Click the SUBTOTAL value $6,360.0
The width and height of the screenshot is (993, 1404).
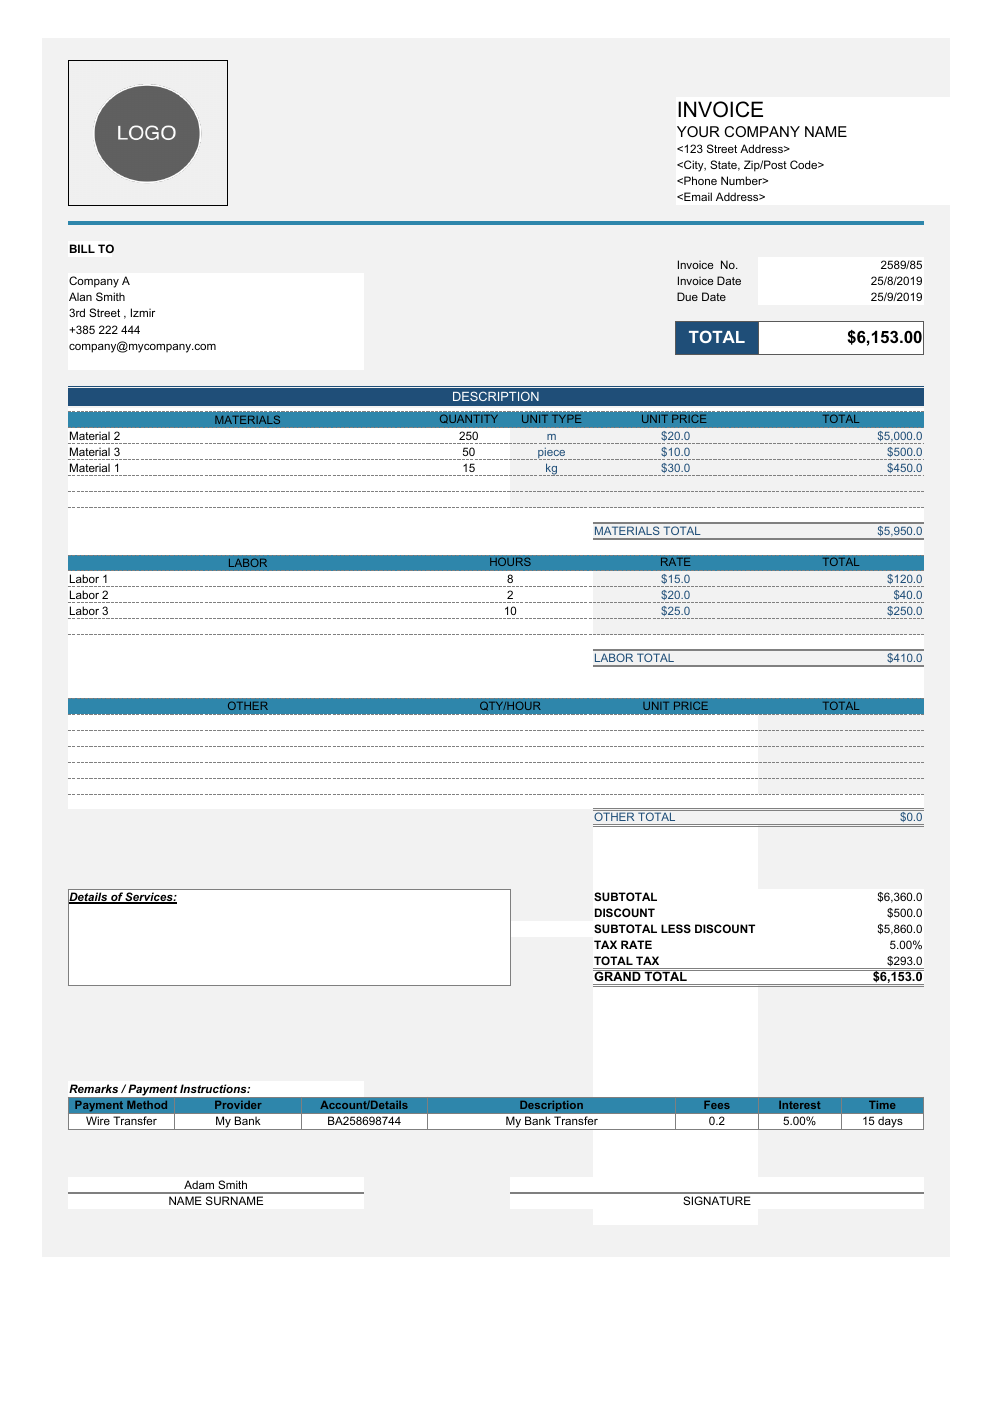899,897
